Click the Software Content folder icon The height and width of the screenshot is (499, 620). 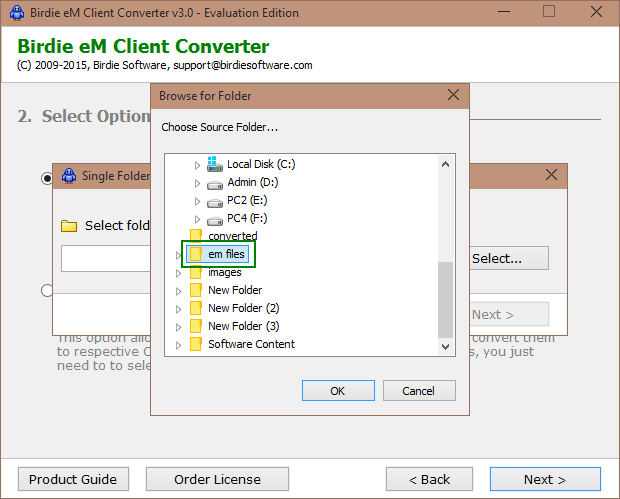(x=196, y=344)
